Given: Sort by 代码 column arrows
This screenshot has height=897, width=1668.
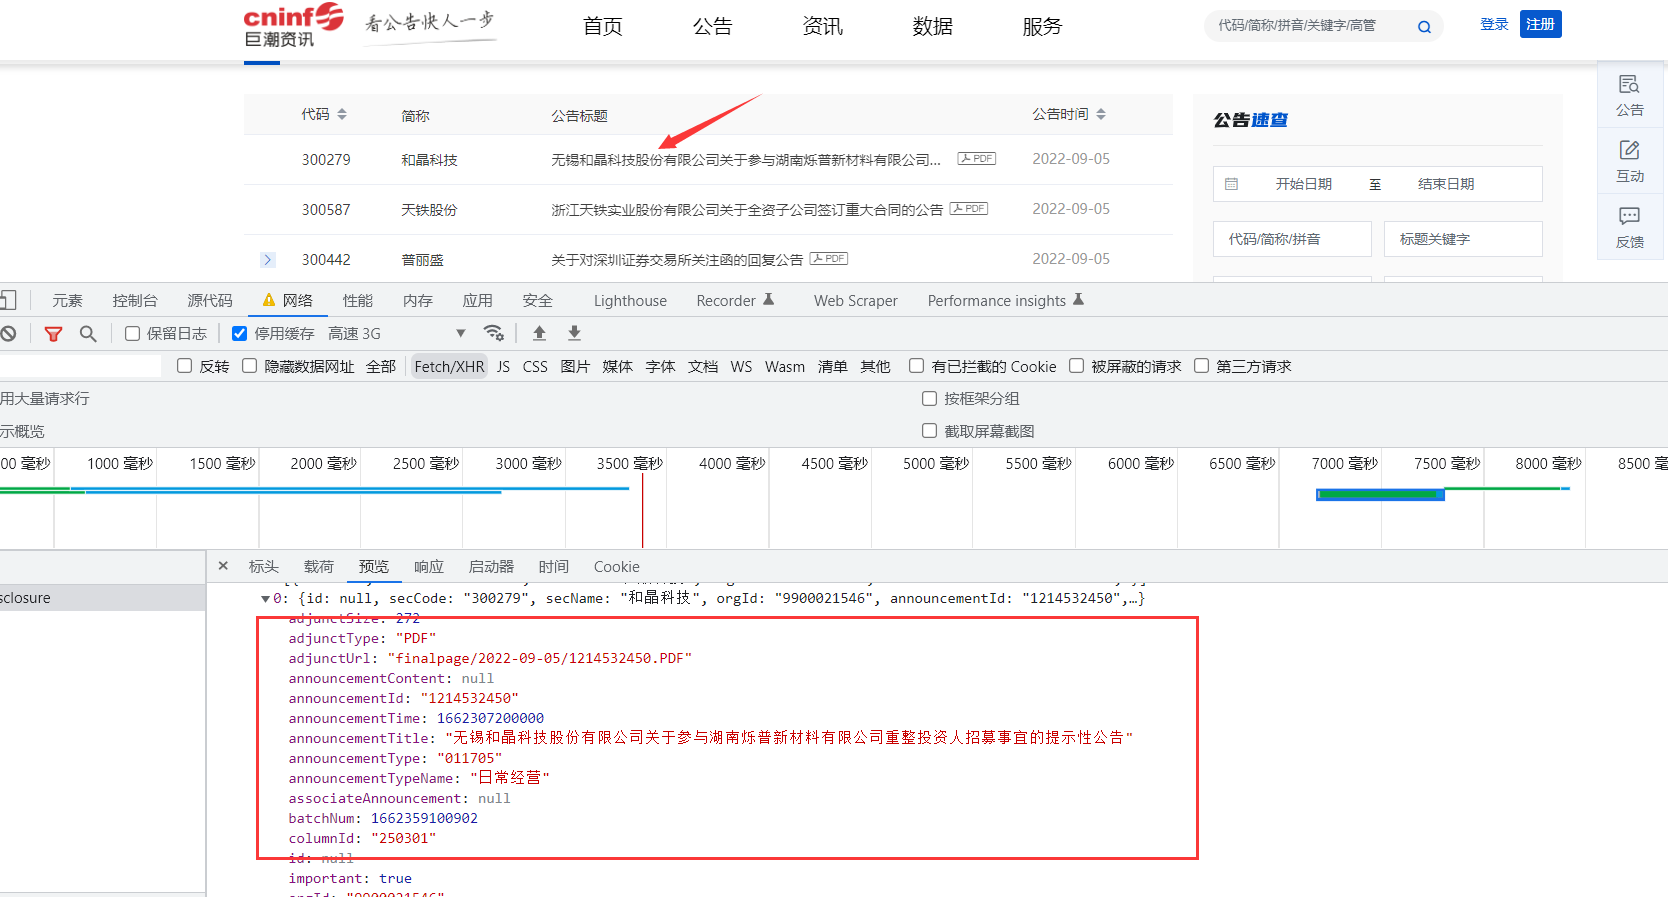Looking at the screenshot, I should [342, 114].
